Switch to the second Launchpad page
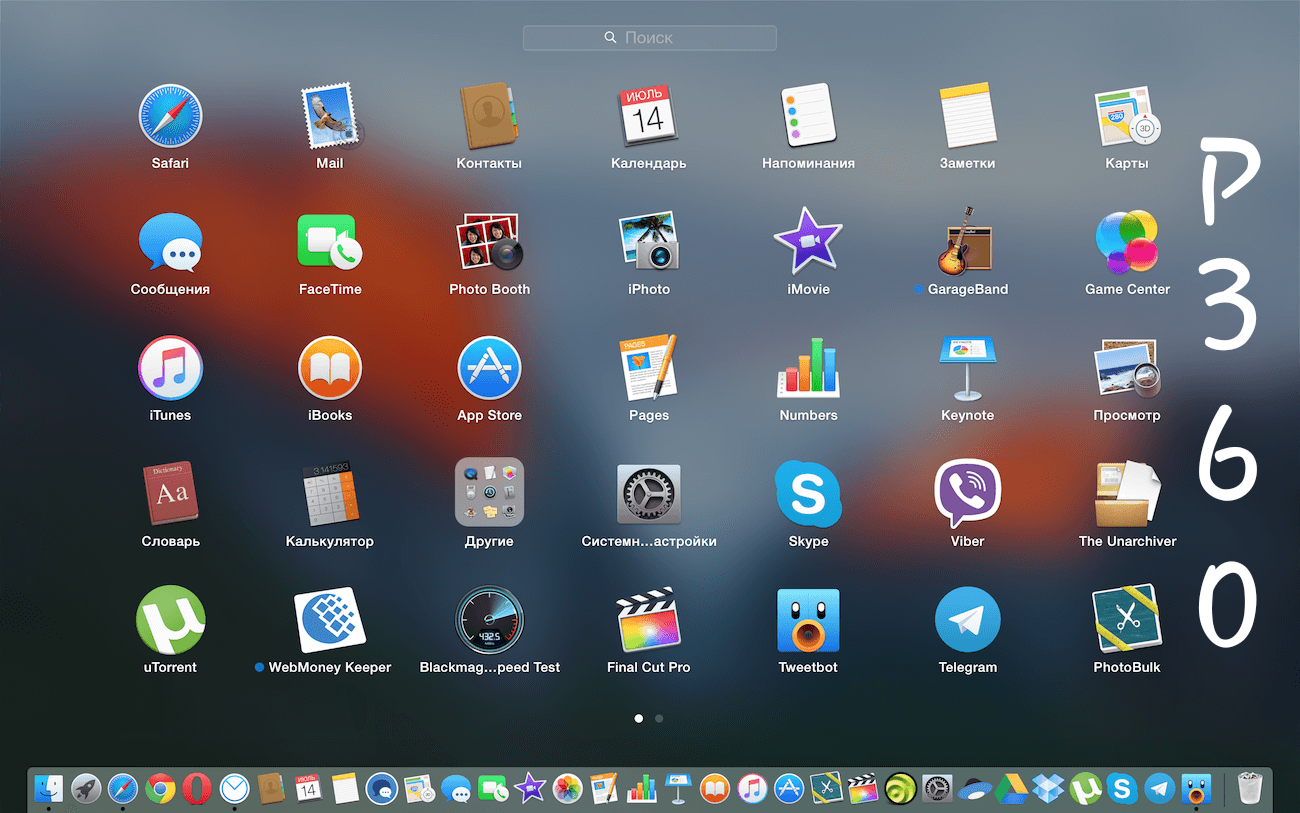Image resolution: width=1300 pixels, height=813 pixels. click(659, 718)
